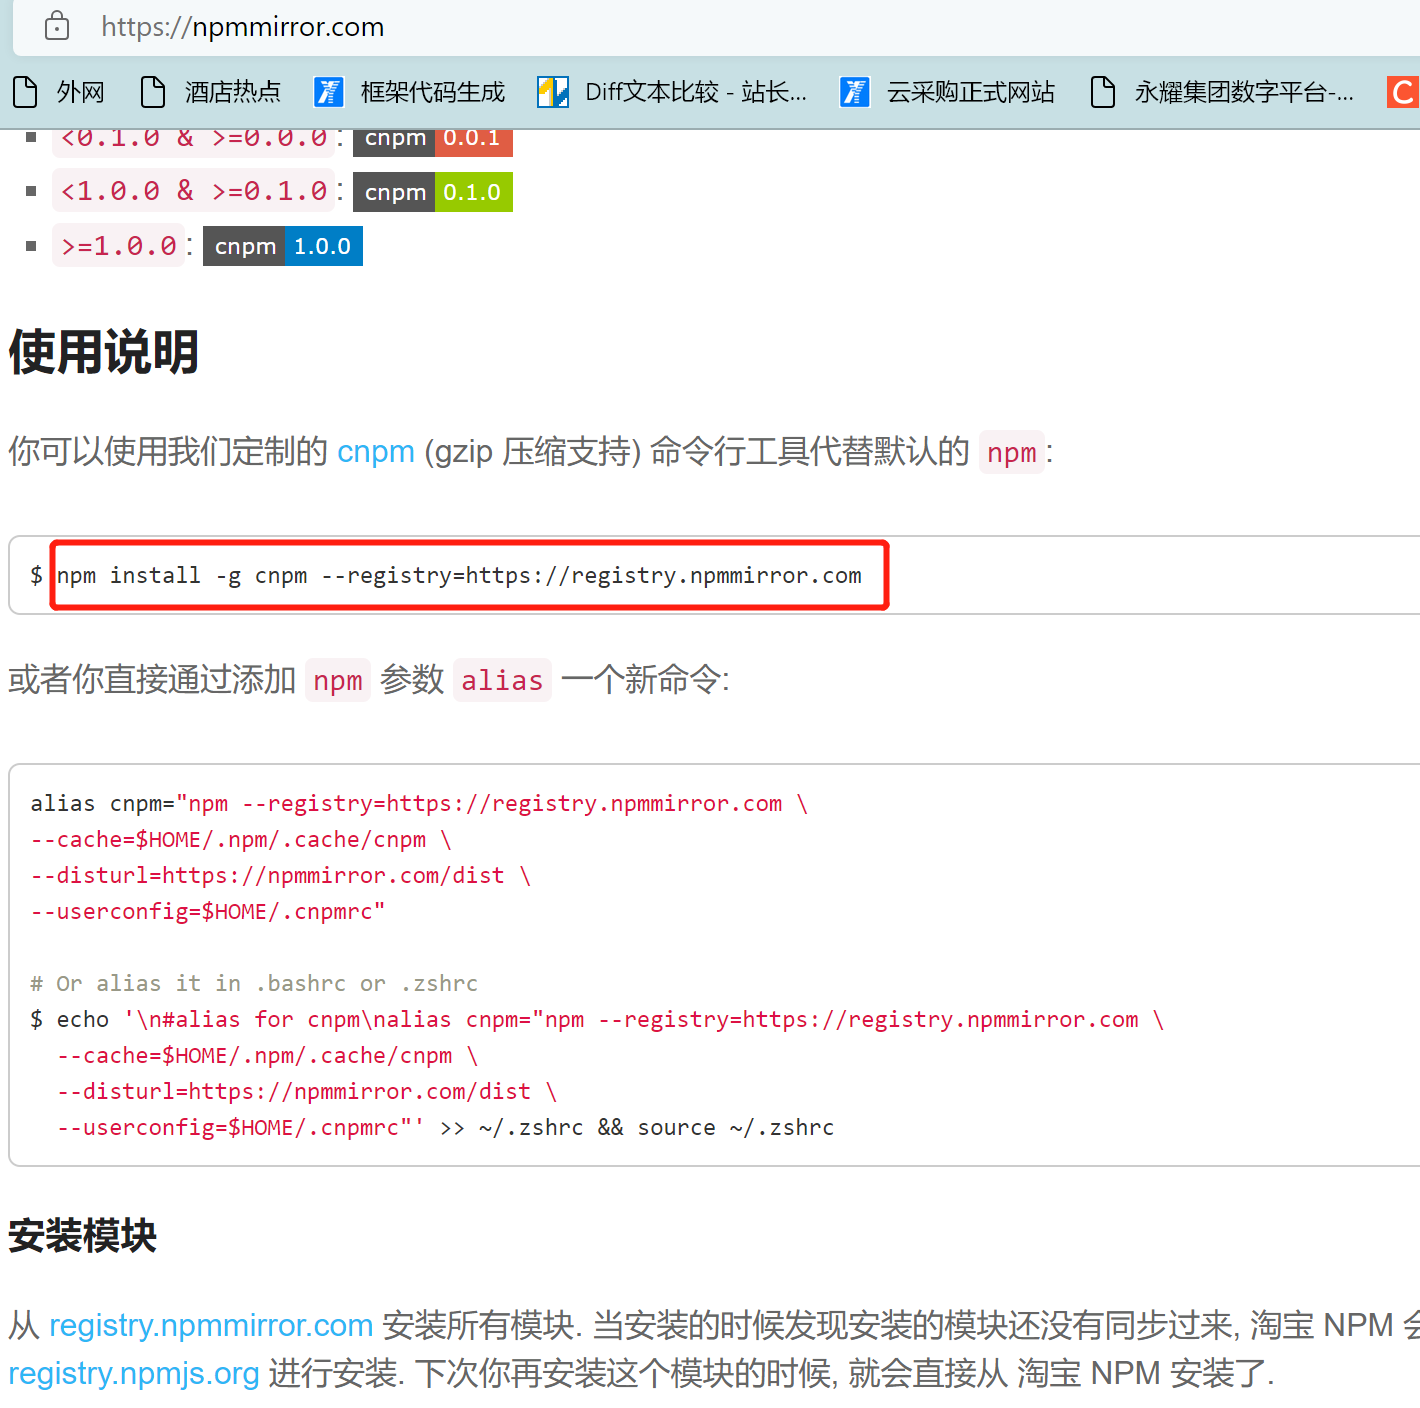The image size is (1420, 1408).
Task: Click the '>> ~/.zshrc && source ~/.zshrc' text
Action: coord(637,1128)
